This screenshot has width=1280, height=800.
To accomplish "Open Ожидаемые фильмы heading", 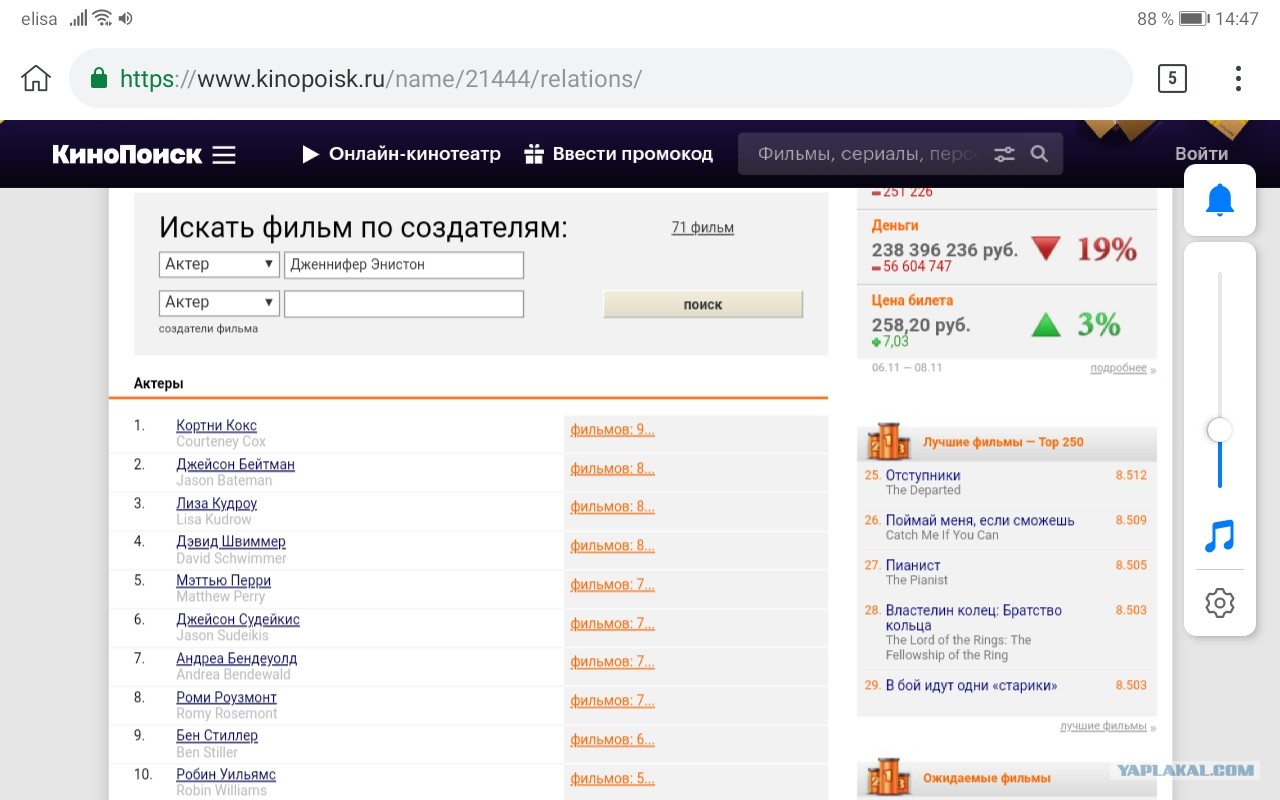I will click(987, 778).
